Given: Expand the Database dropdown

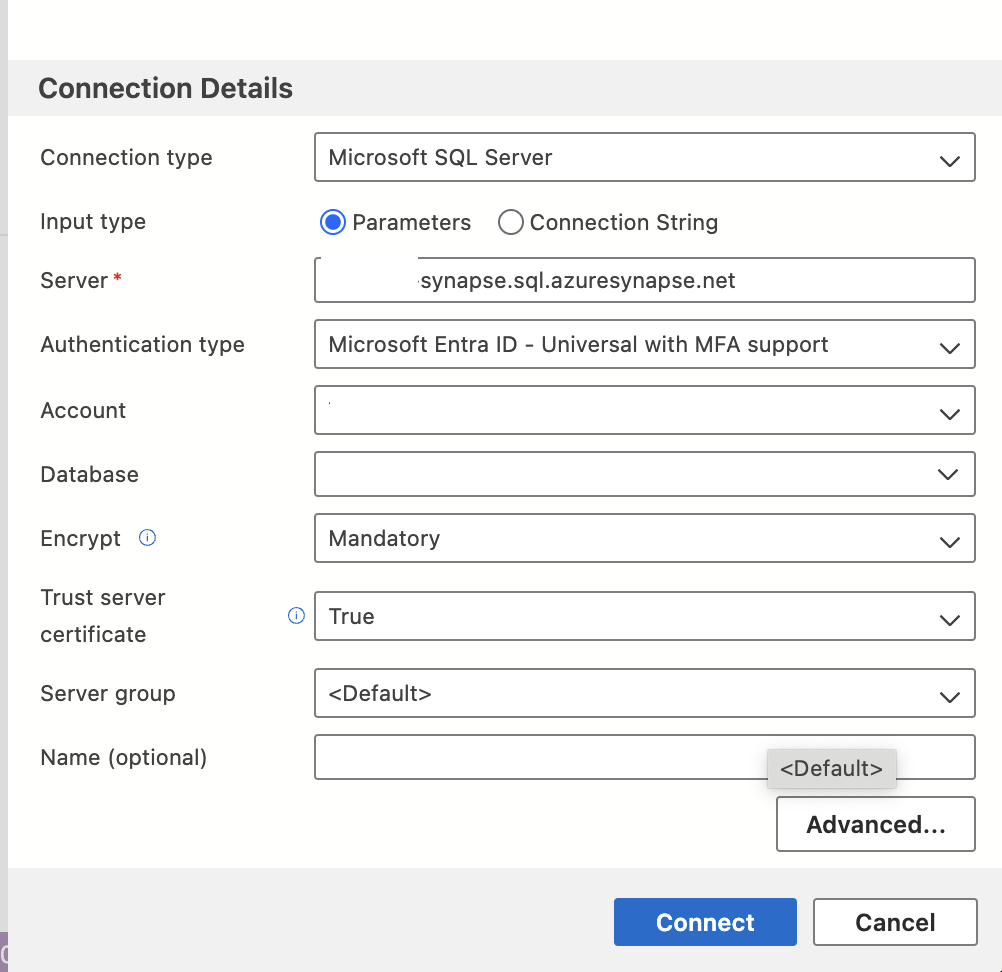Looking at the screenshot, I should click(645, 474).
